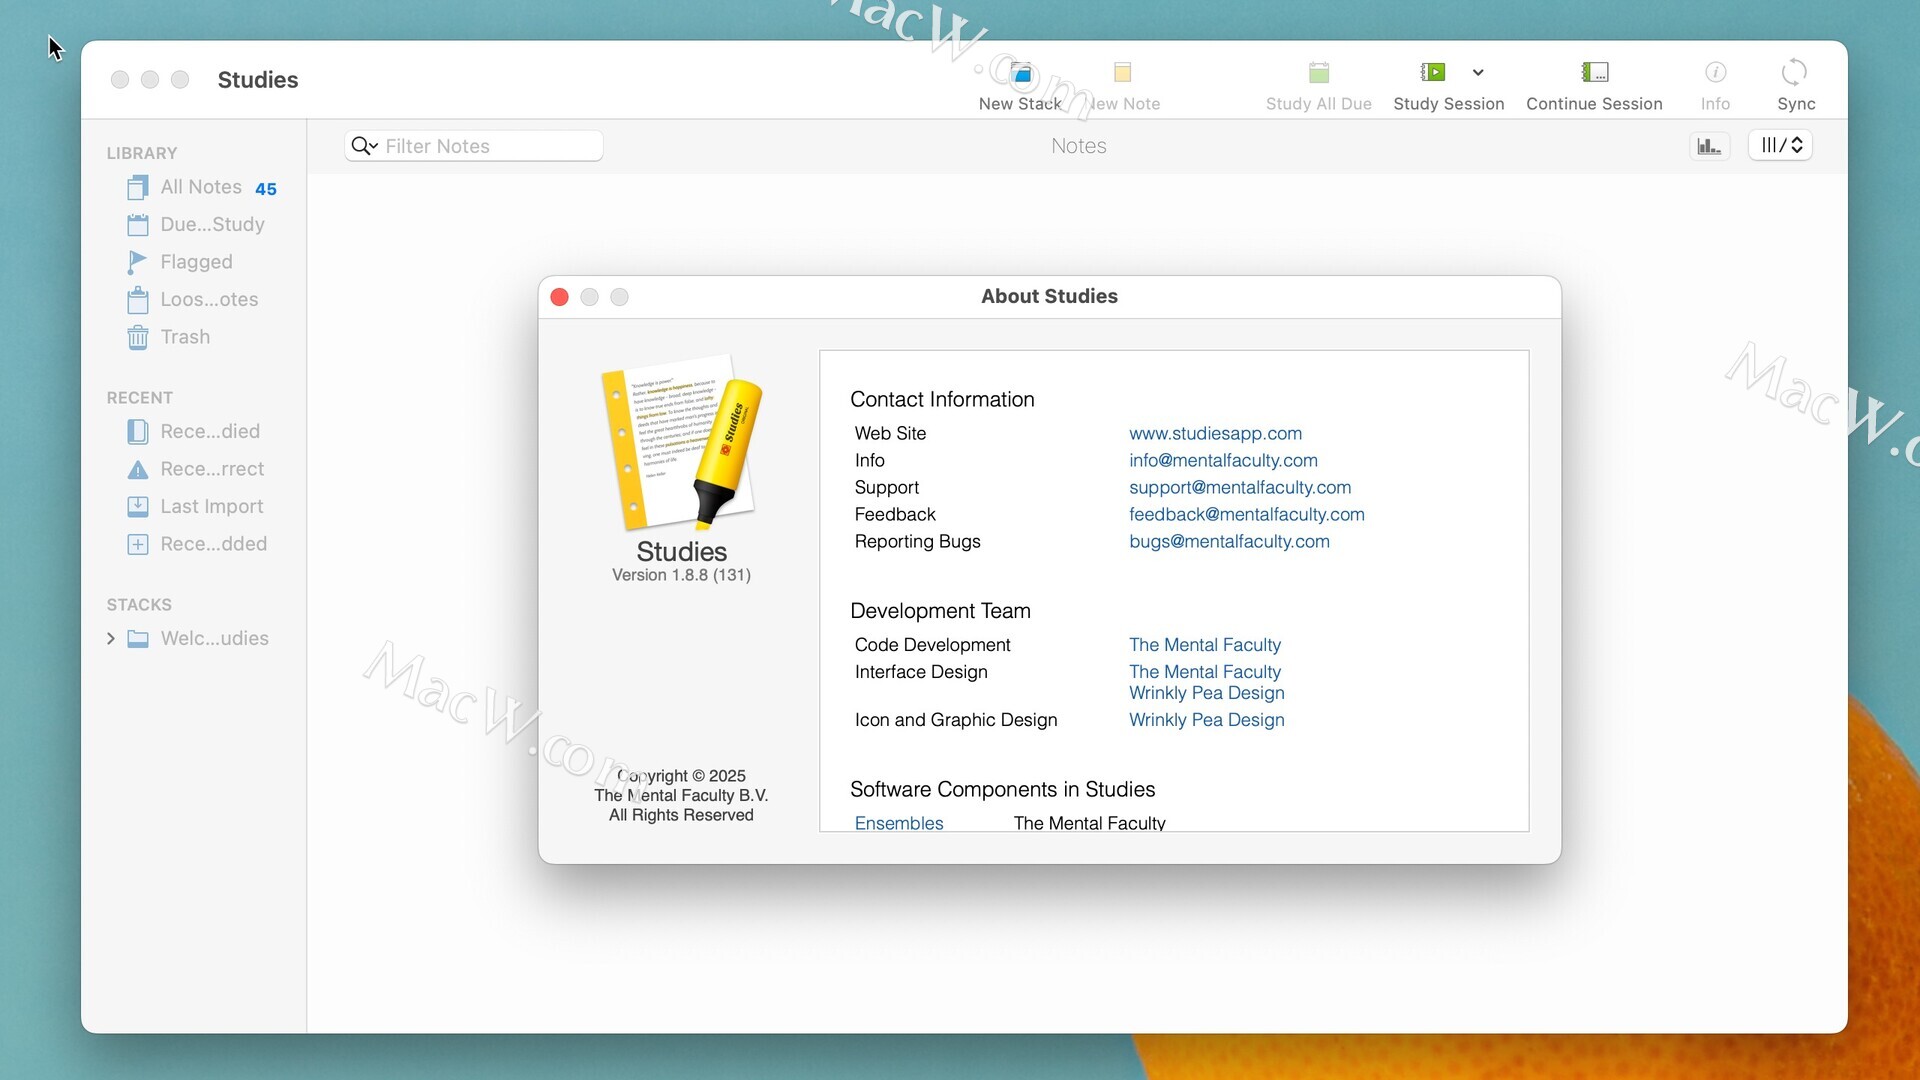Click the Version 1.8.8 (131) text
The image size is (1920, 1080).
[x=681, y=576]
